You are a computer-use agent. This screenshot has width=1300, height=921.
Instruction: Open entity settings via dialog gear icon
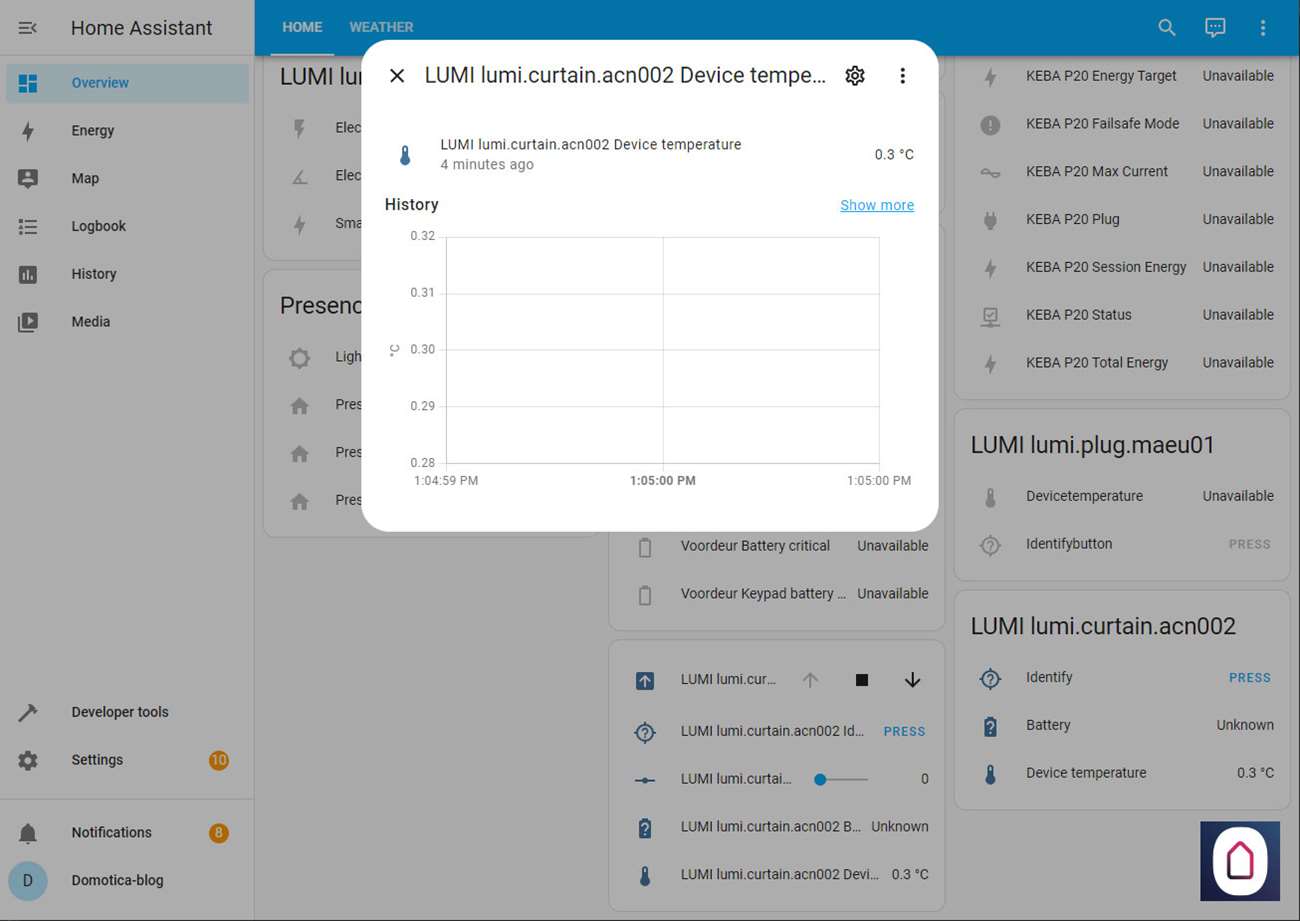click(x=855, y=76)
